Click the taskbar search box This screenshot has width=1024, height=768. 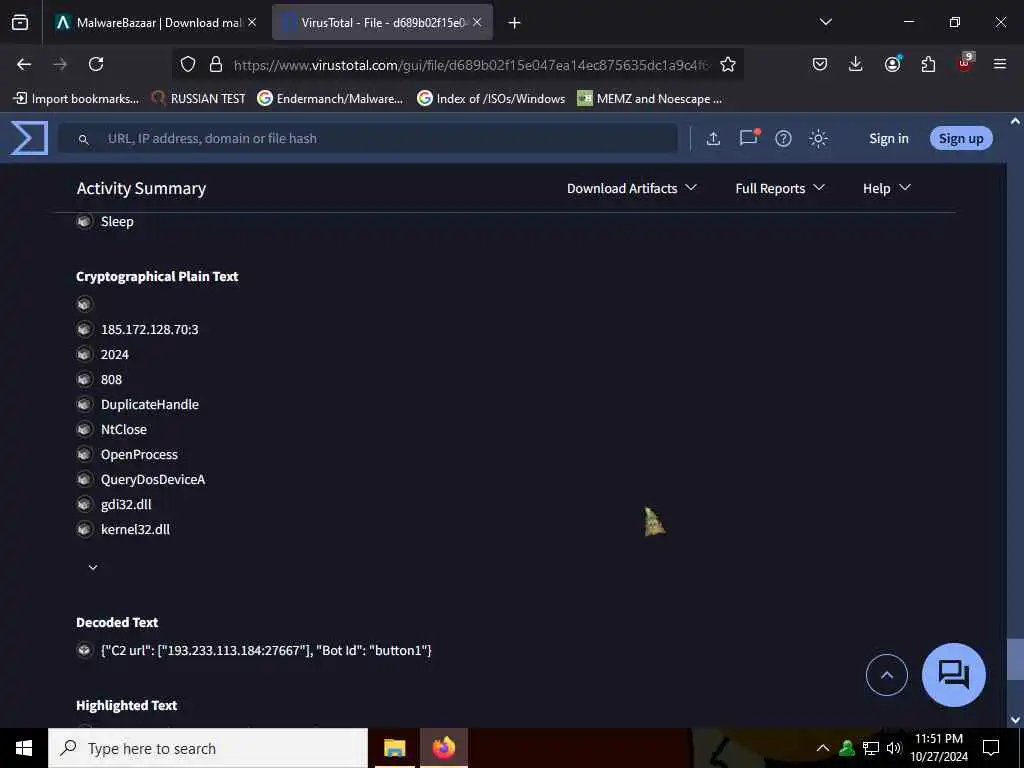[208, 748]
